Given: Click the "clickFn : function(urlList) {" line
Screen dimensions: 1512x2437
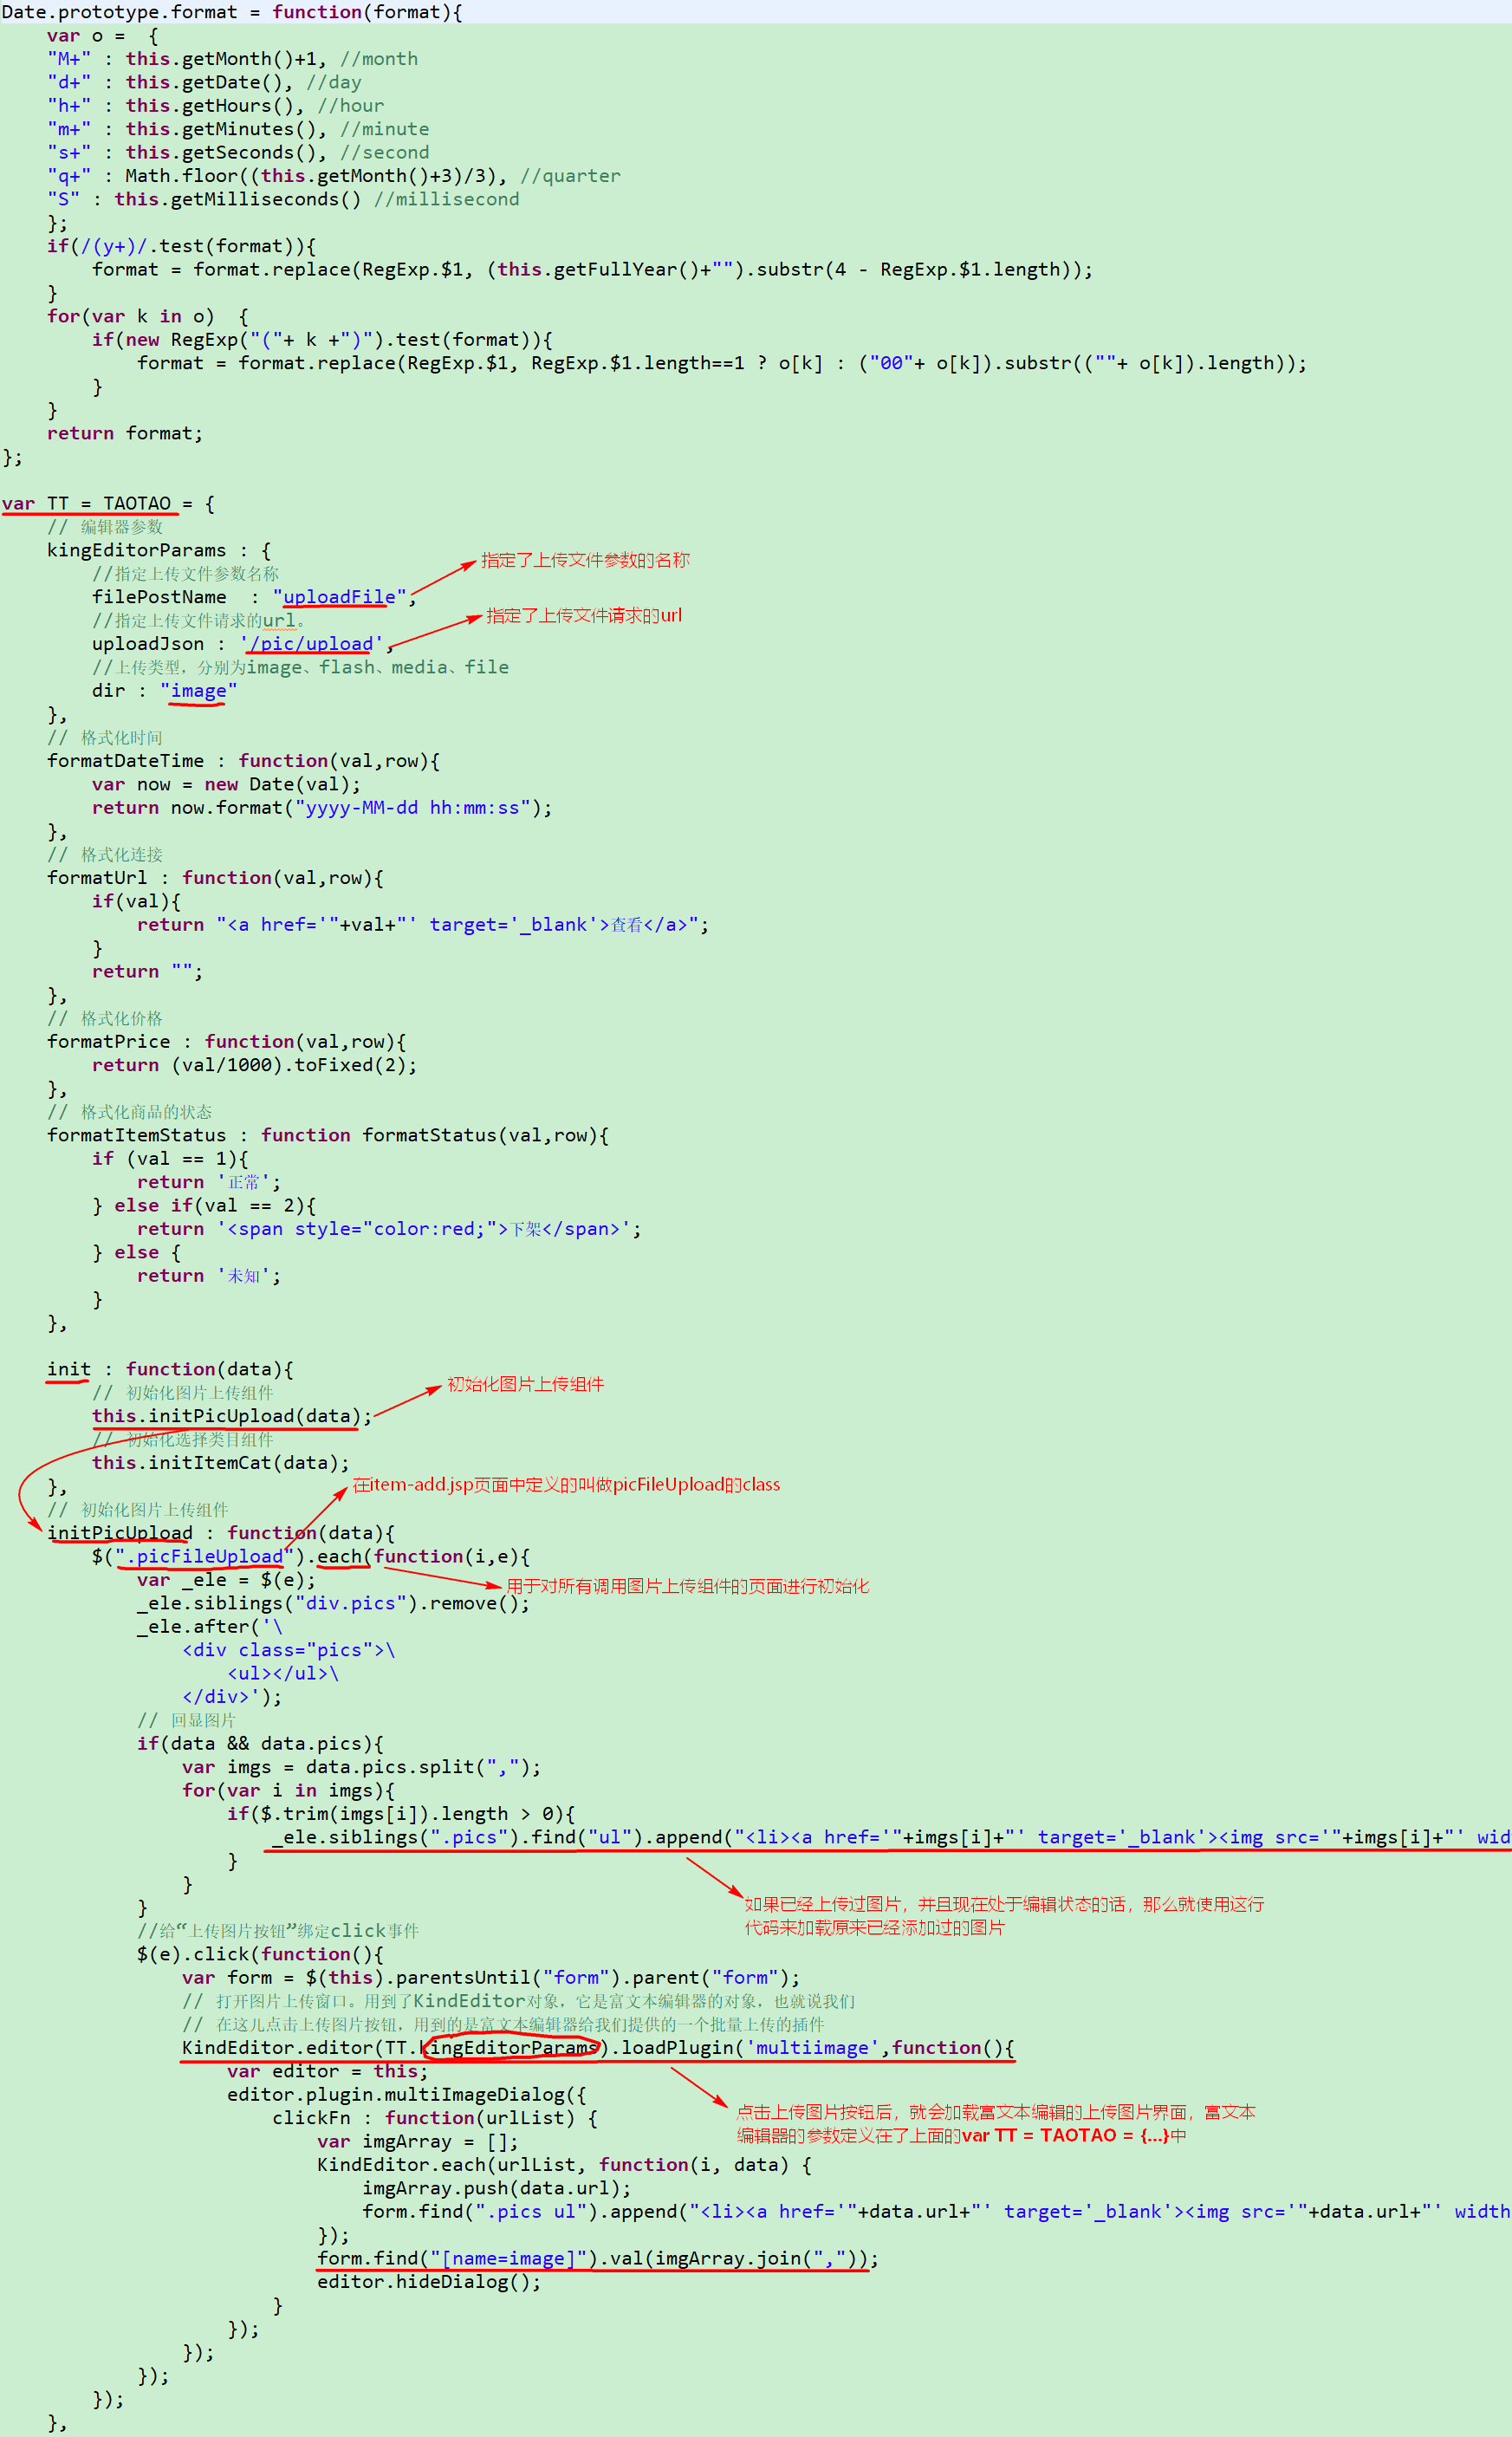Looking at the screenshot, I should (435, 2118).
